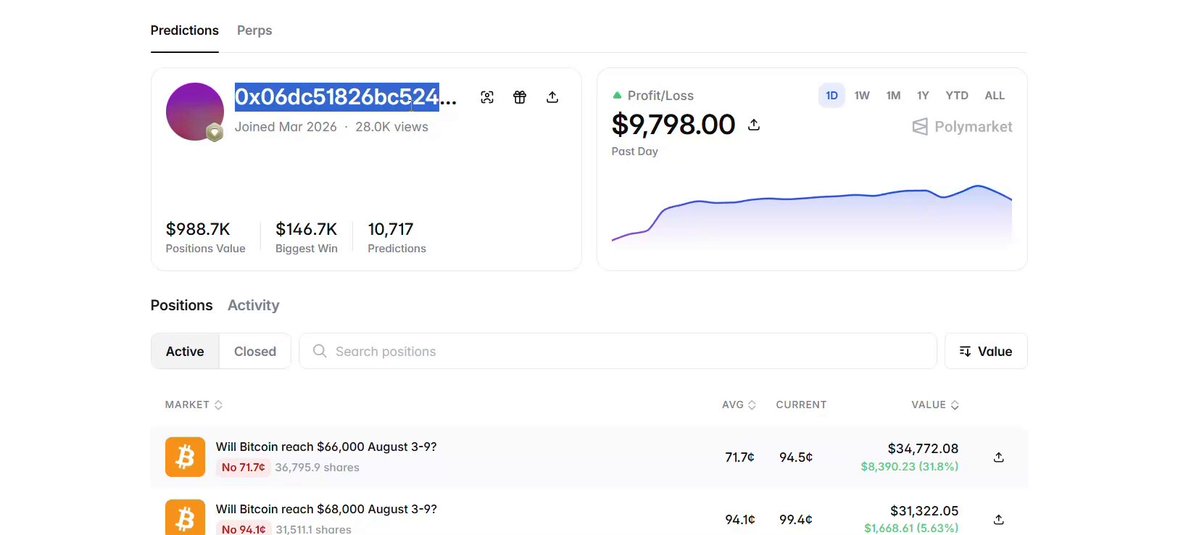Click the $988.7K Positions Value stat

click(x=205, y=237)
